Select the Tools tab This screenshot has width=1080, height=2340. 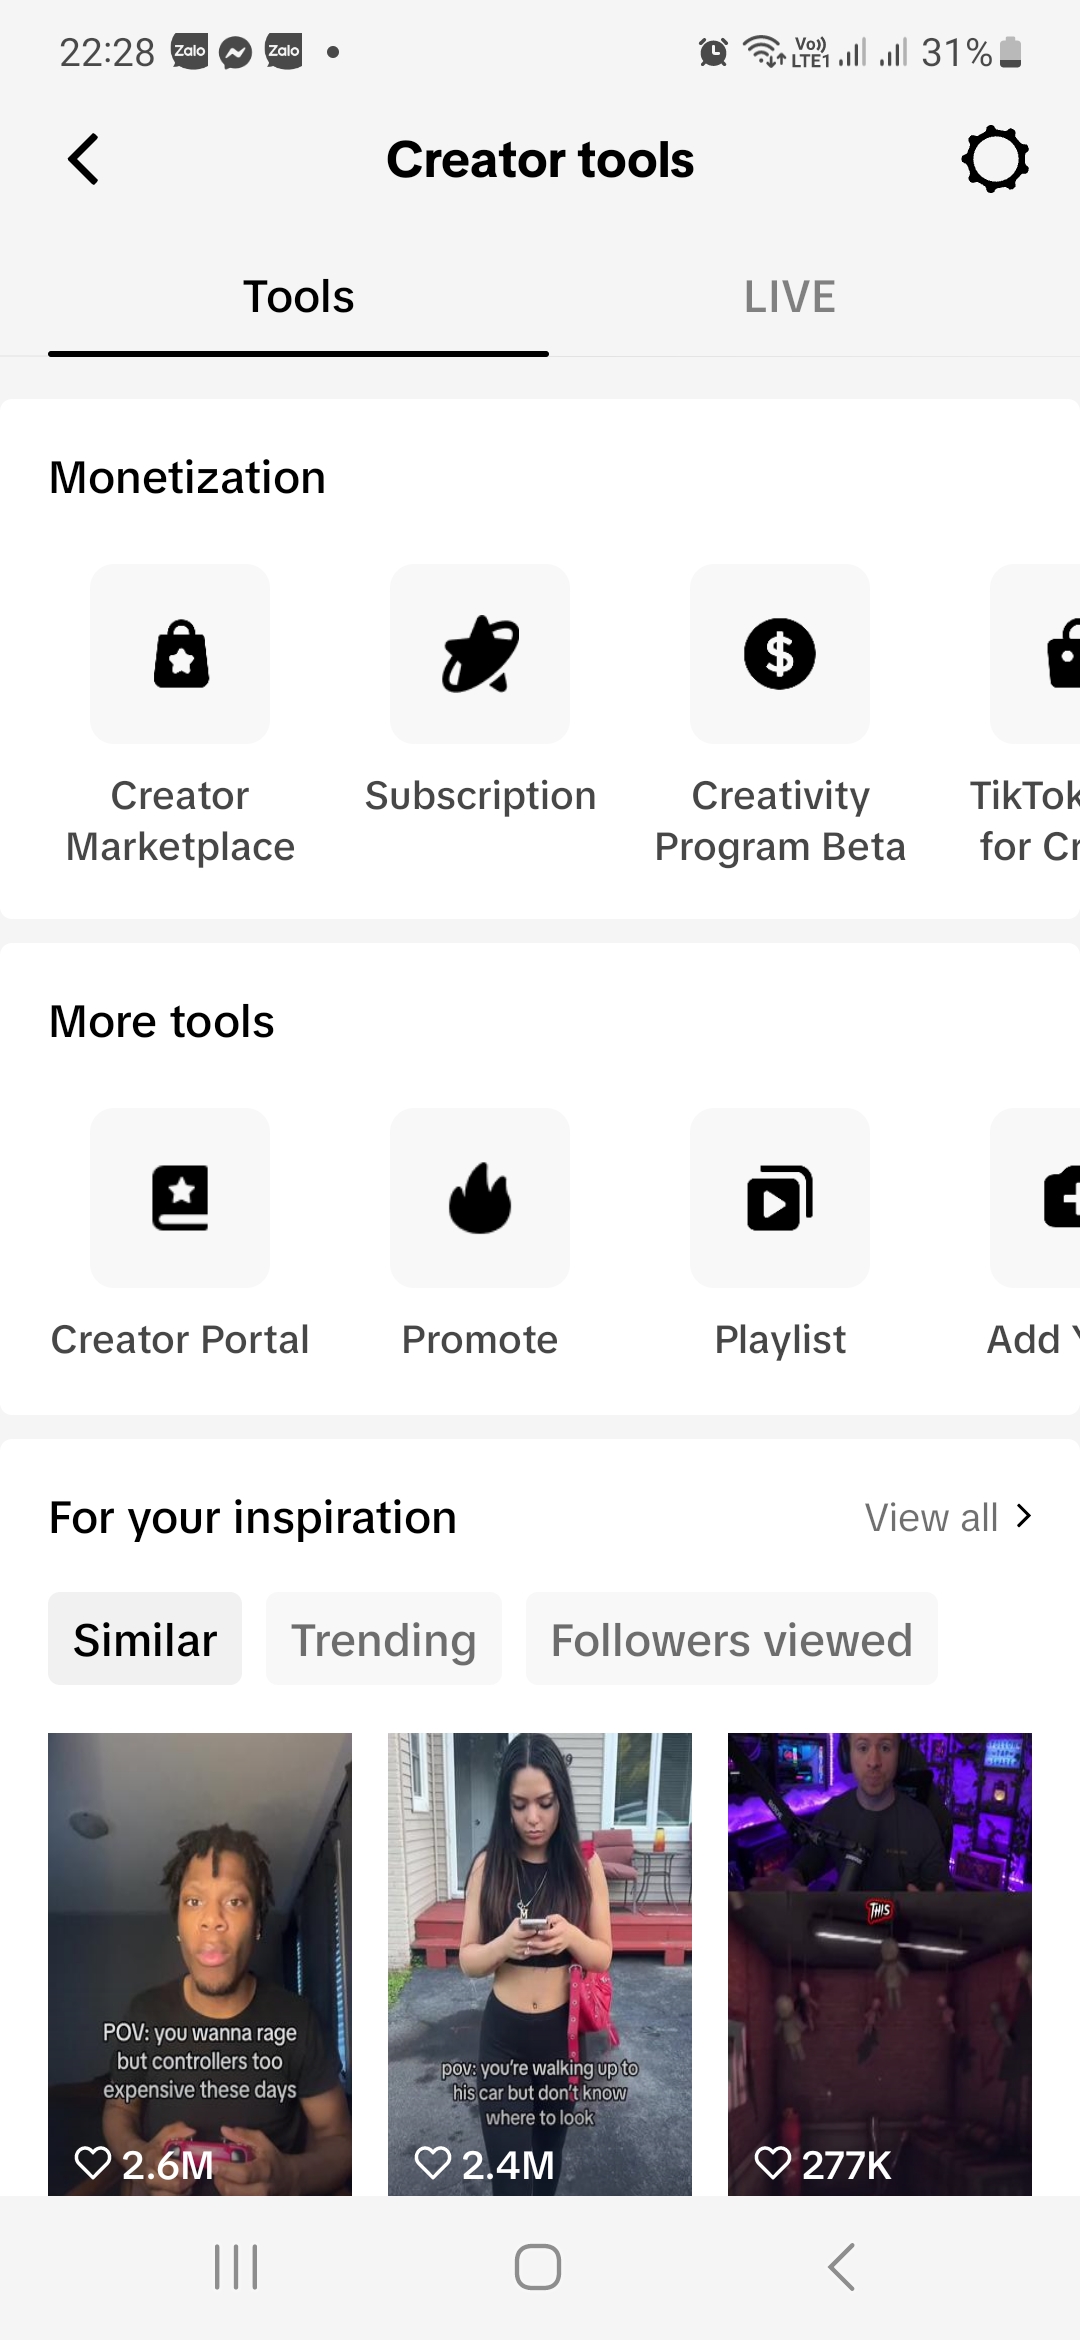point(298,297)
